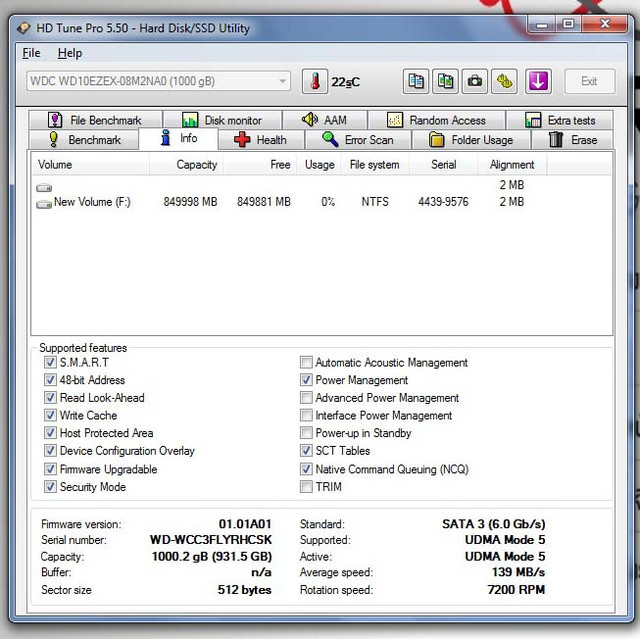Image resolution: width=640 pixels, height=639 pixels.
Task: Open the Help menu
Action: (70, 53)
